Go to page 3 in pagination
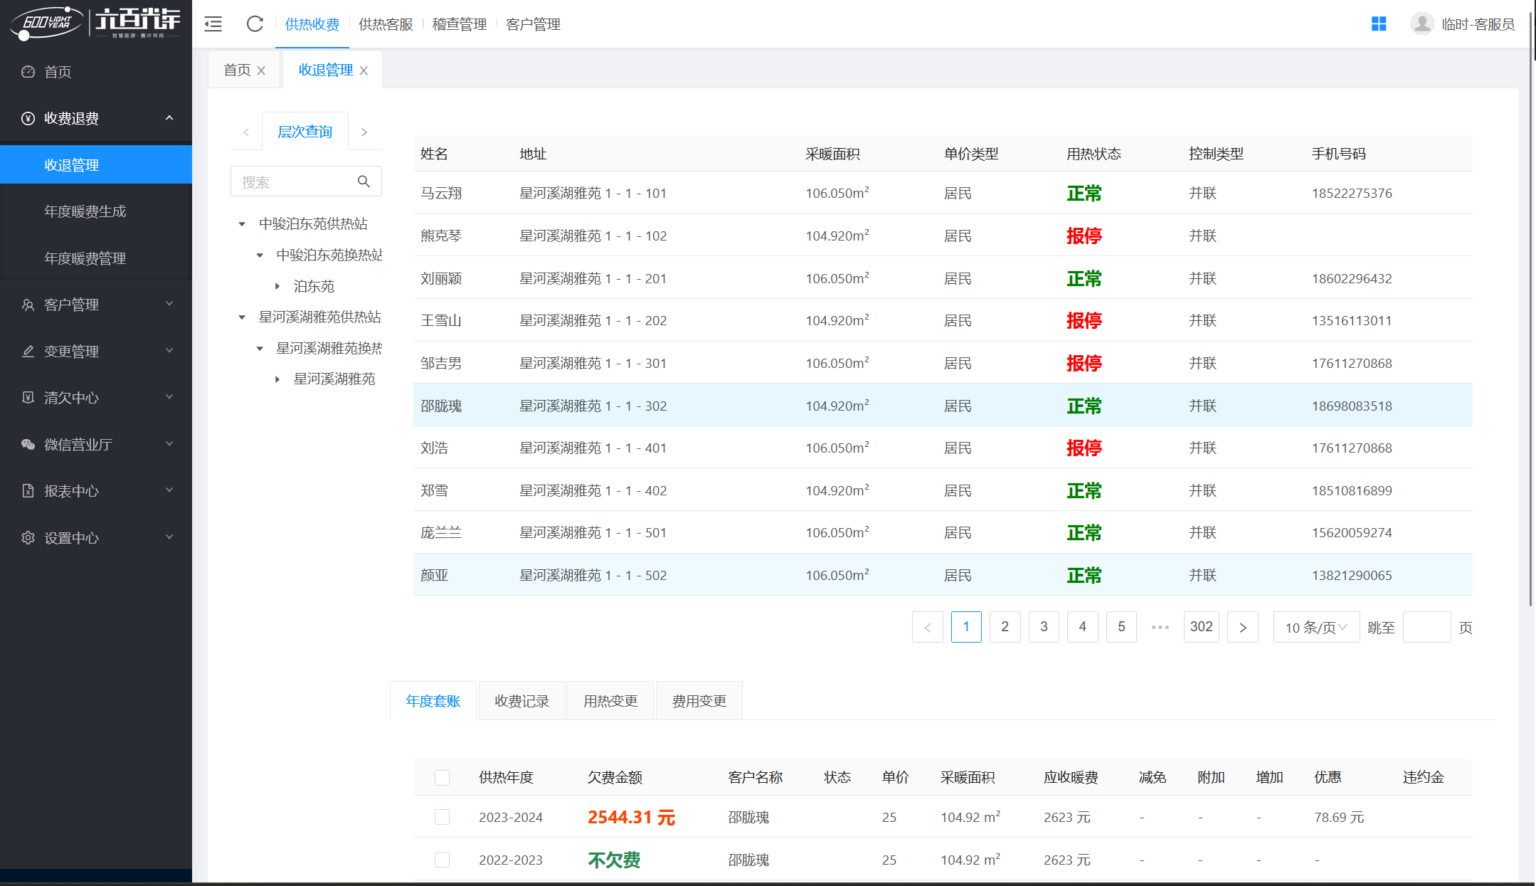This screenshot has width=1536, height=886. click(1044, 627)
